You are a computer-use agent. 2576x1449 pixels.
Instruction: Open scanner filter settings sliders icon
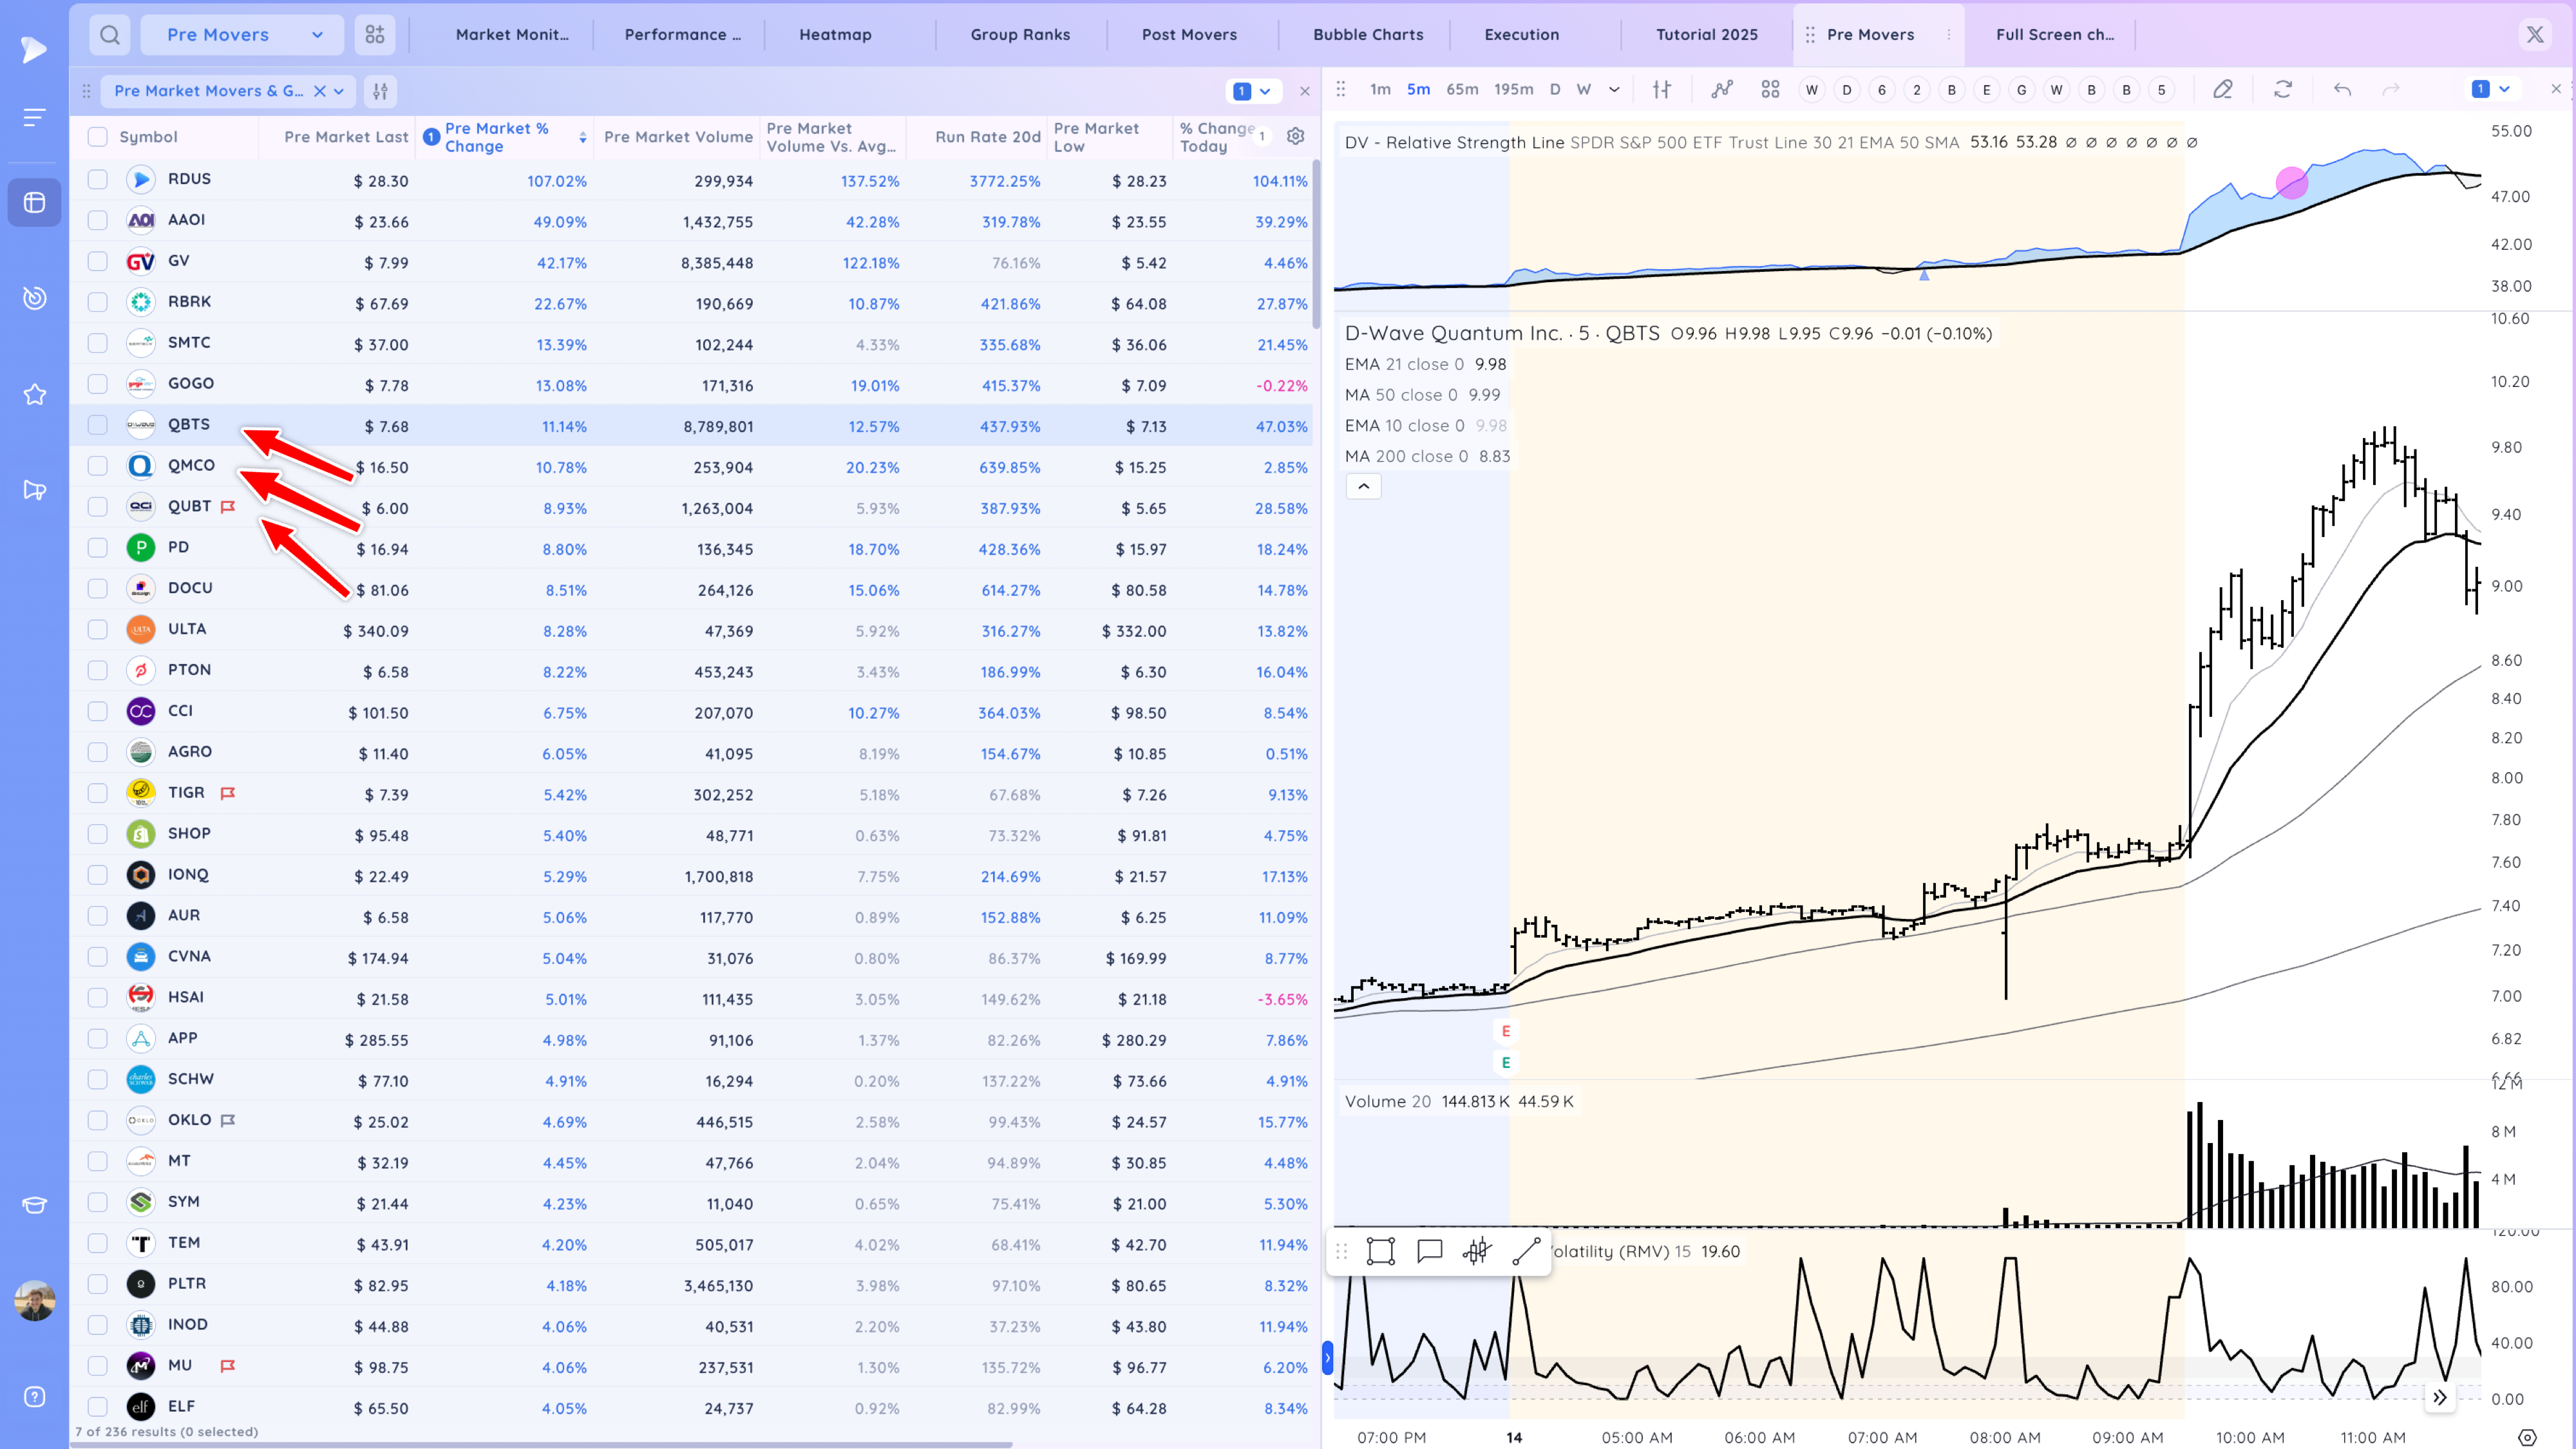(380, 91)
